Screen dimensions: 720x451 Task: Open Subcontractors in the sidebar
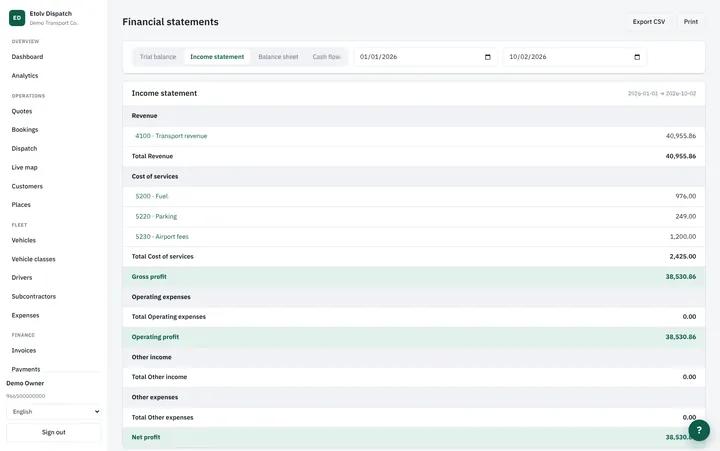[x=34, y=296]
